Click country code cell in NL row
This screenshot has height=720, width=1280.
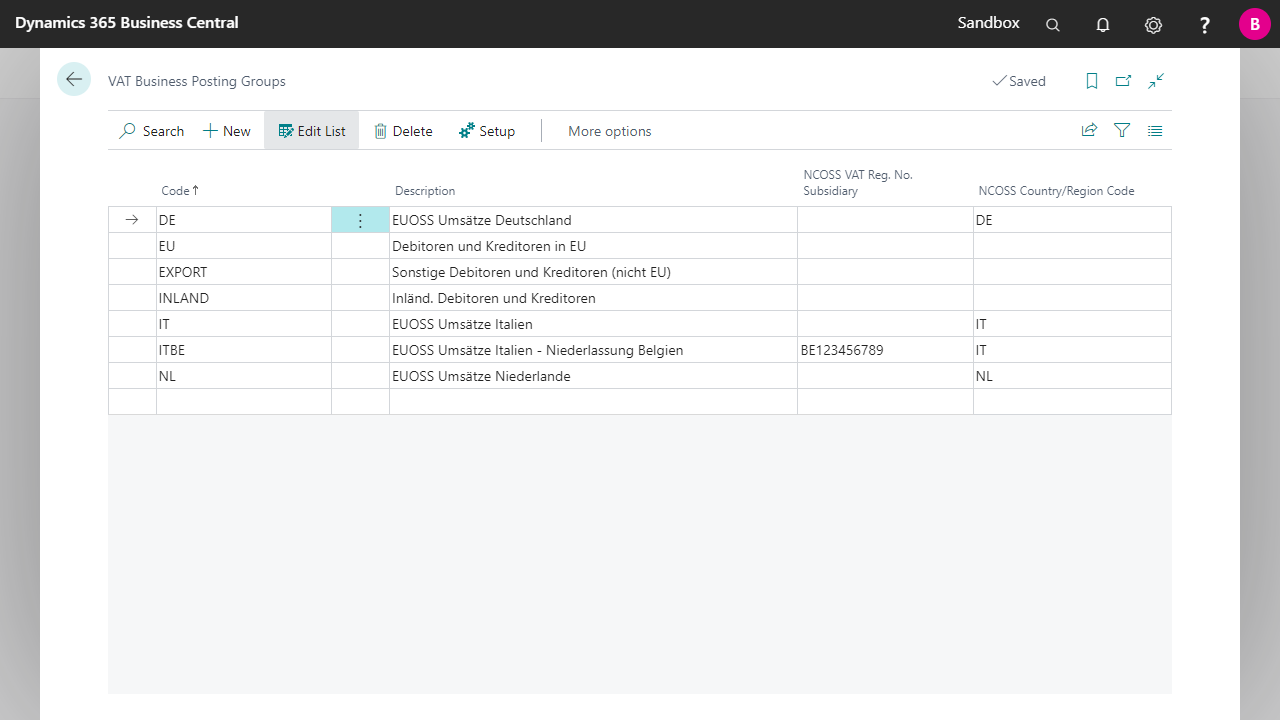coord(1072,376)
